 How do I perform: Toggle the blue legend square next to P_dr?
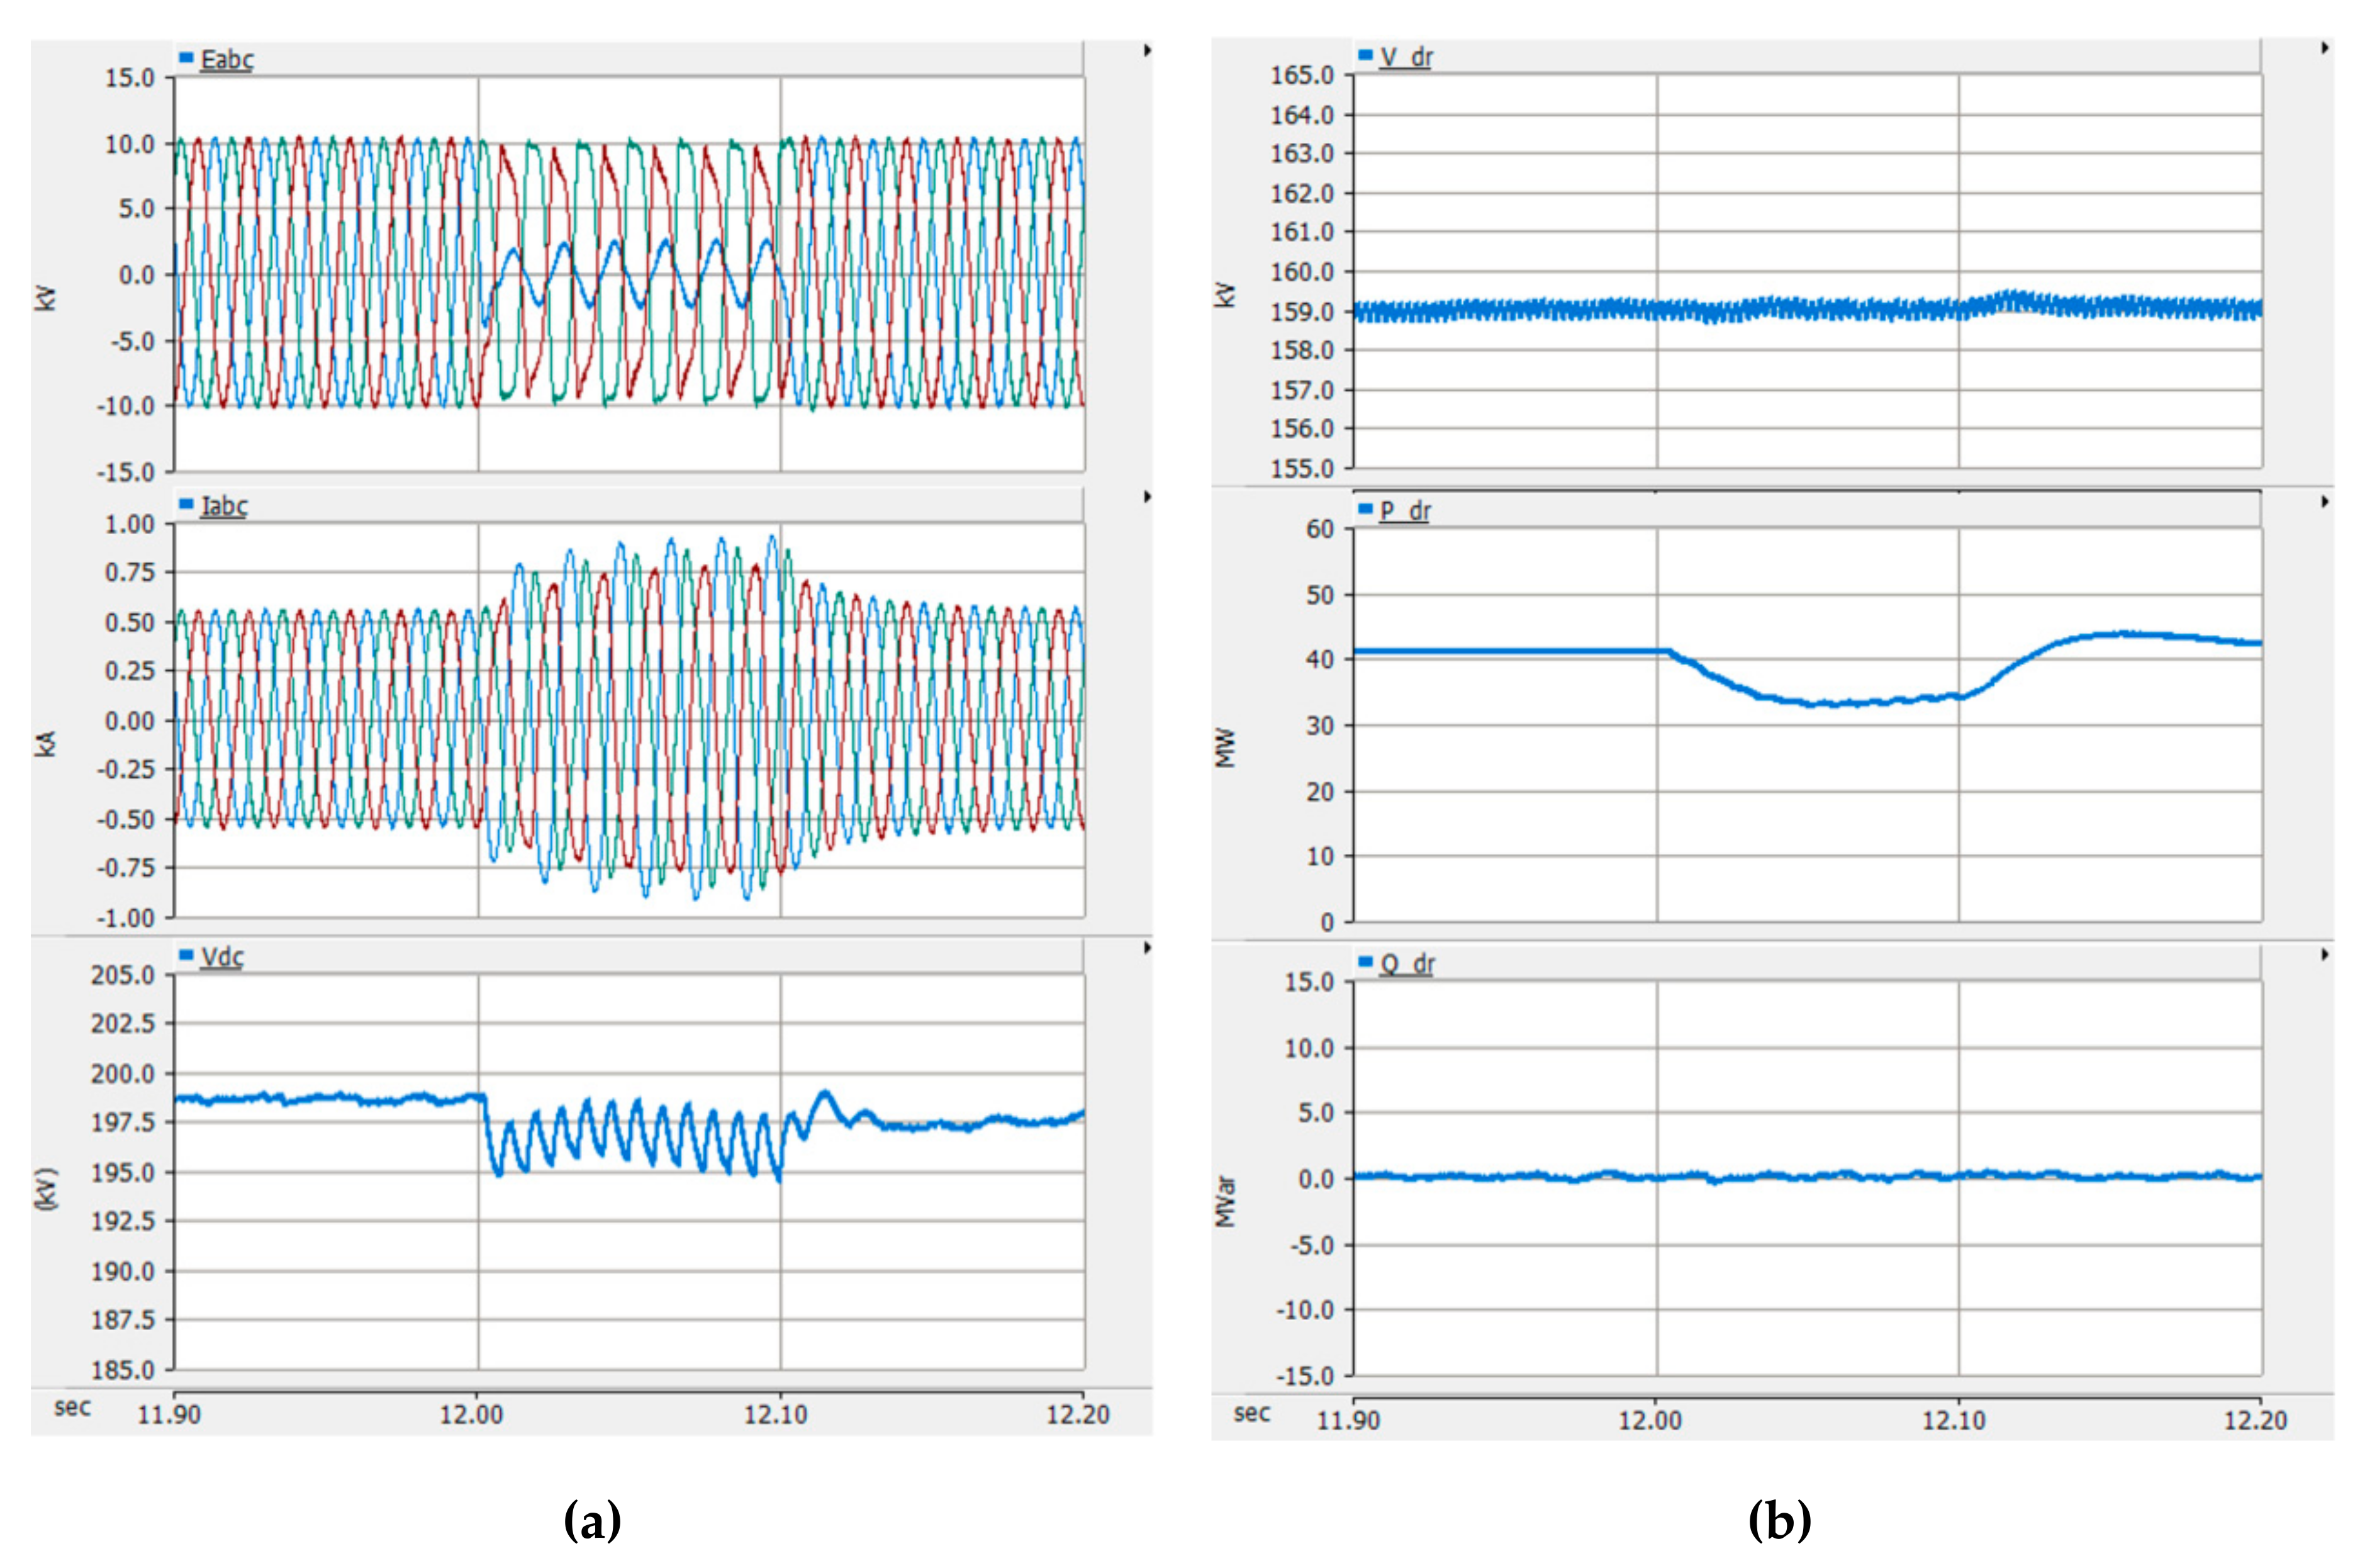(x=1365, y=509)
